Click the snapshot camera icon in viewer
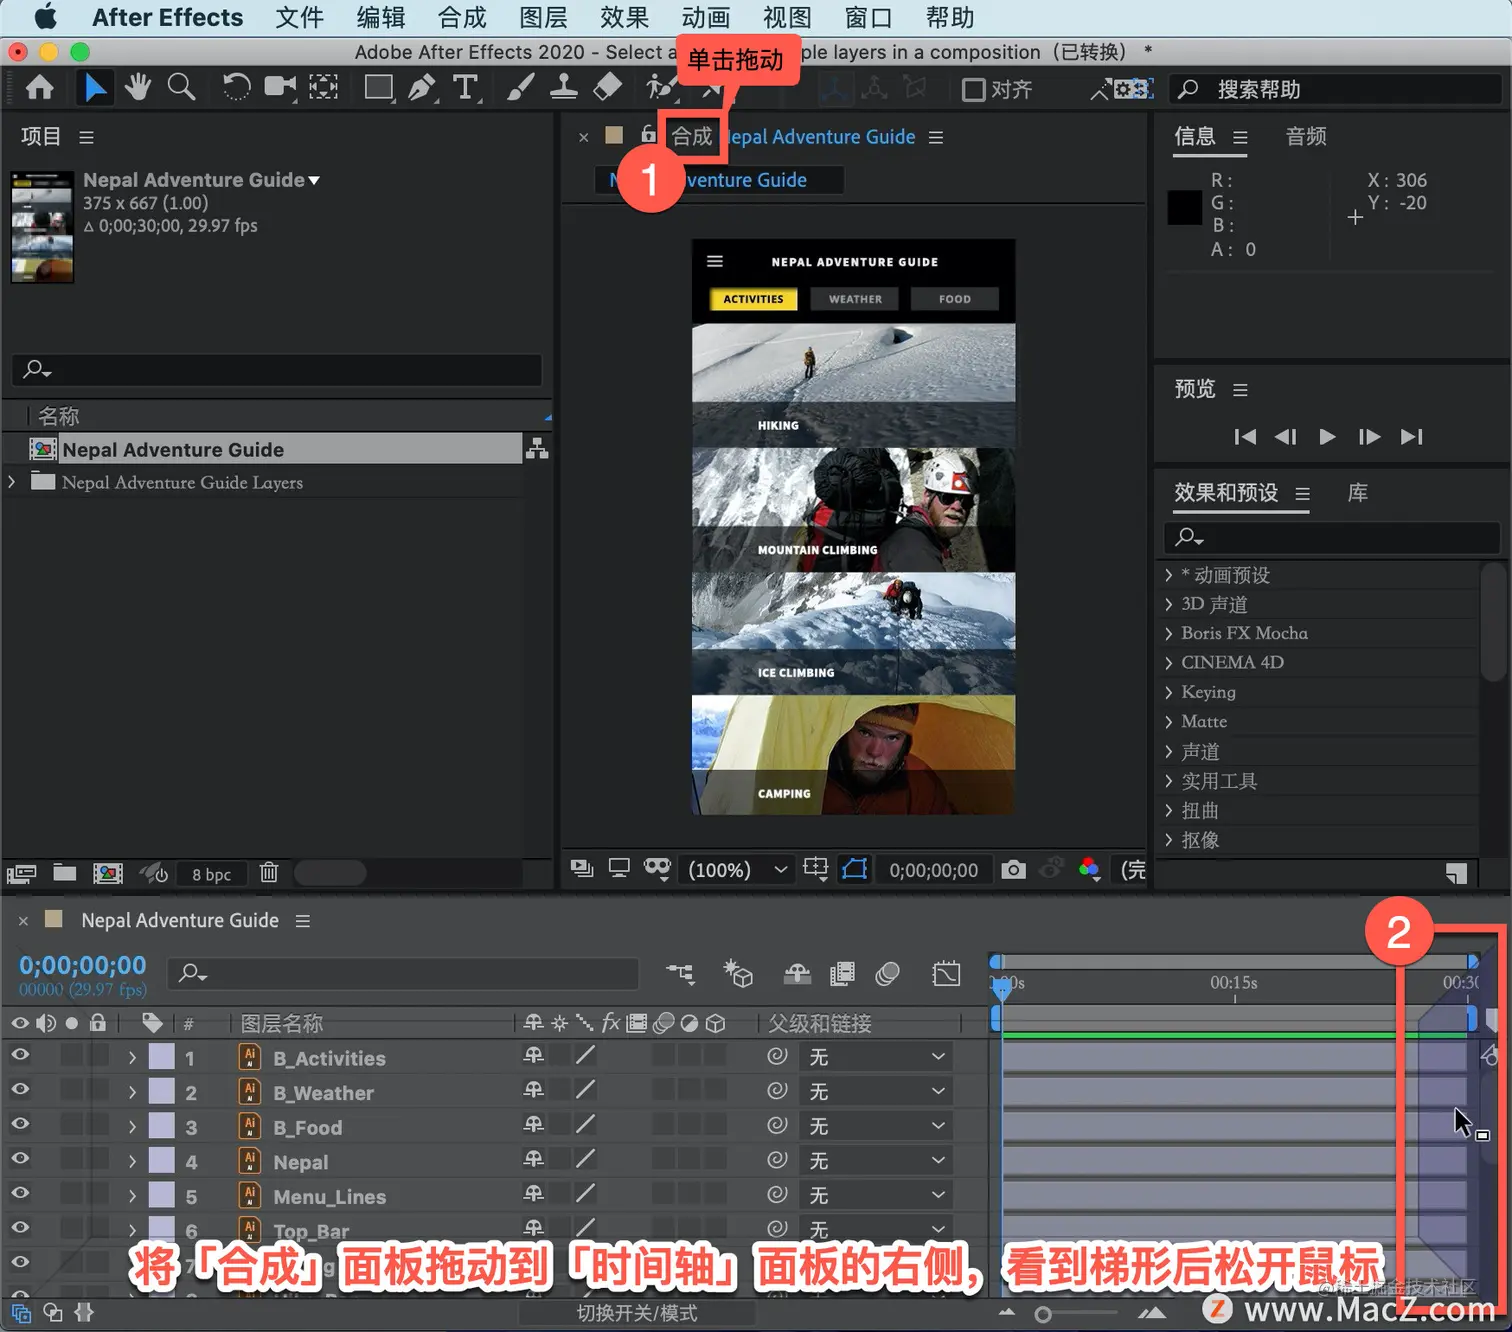The image size is (1512, 1332). point(1013,869)
